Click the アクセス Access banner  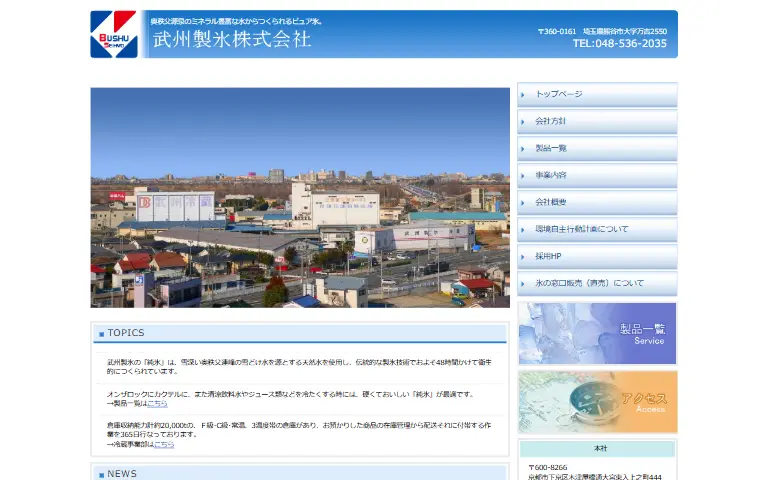[x=598, y=402]
